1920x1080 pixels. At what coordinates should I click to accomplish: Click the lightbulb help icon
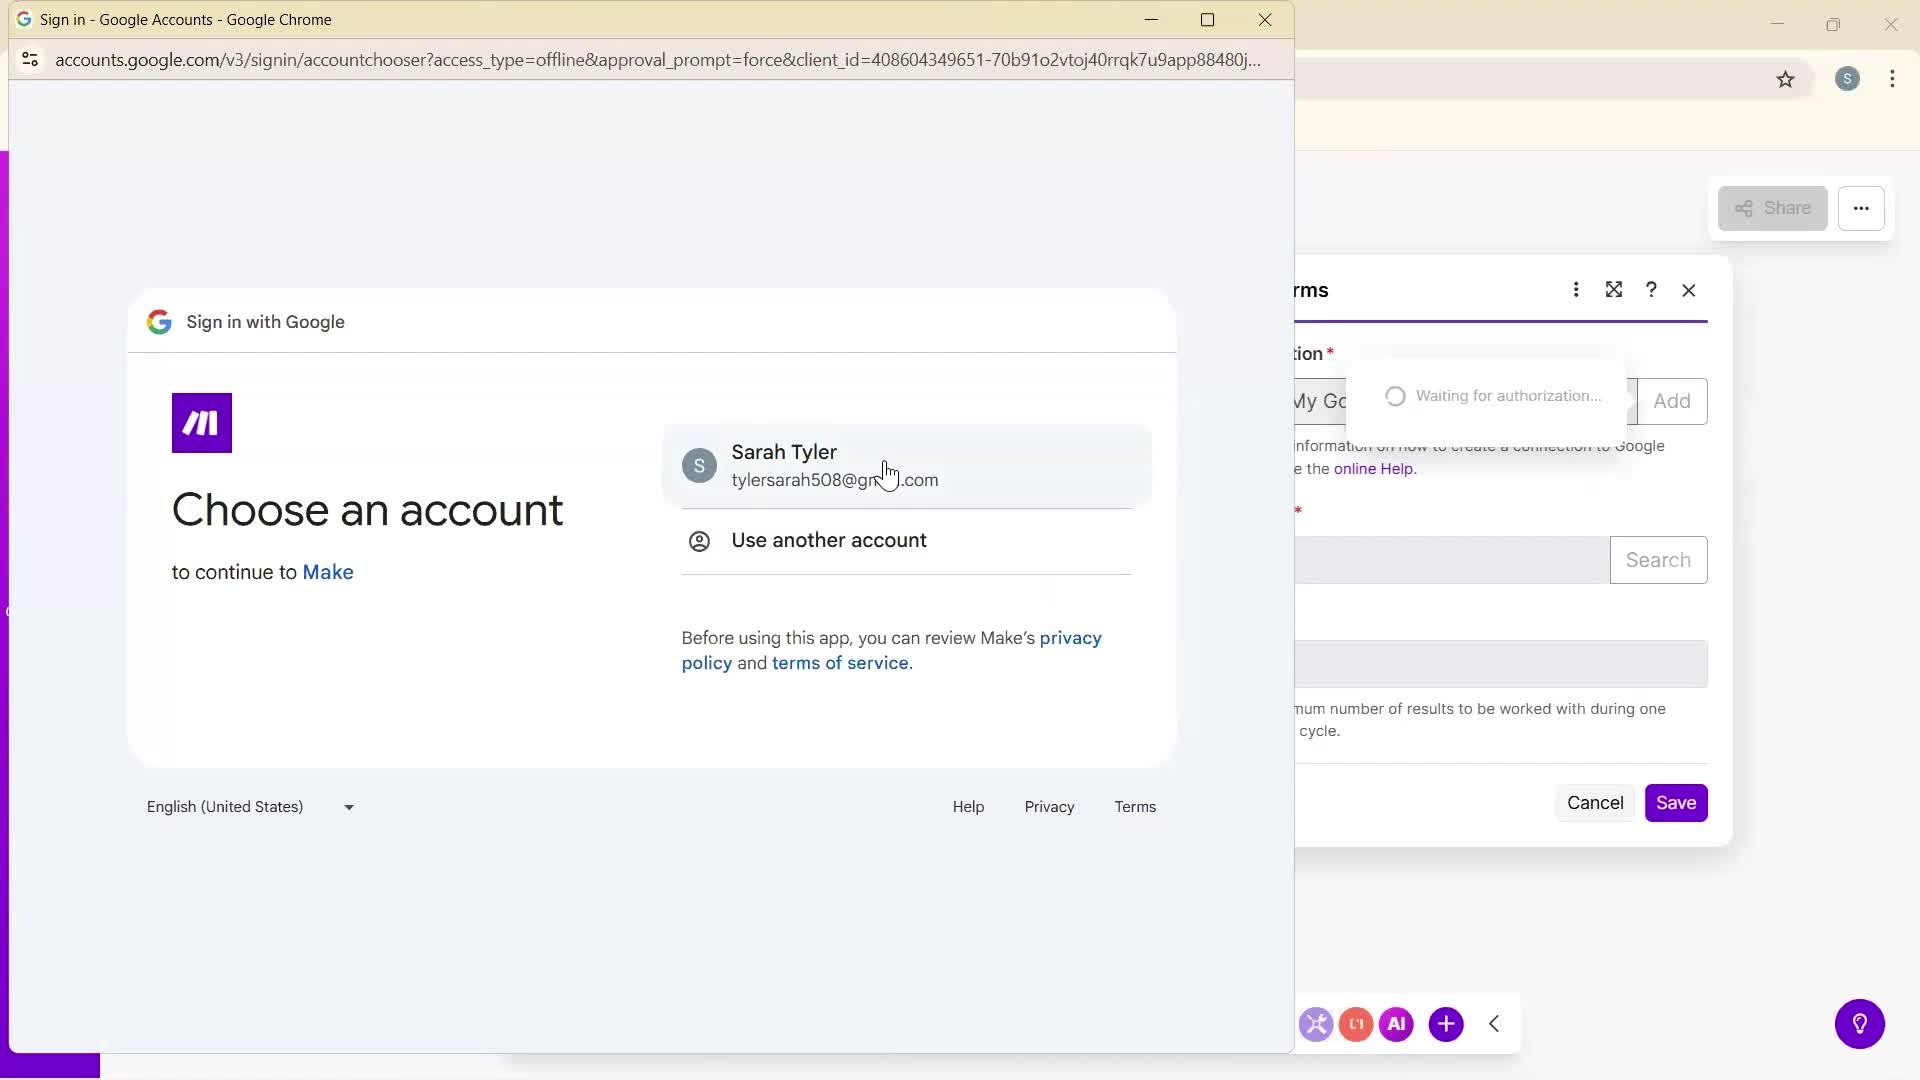pyautogui.click(x=1859, y=1023)
